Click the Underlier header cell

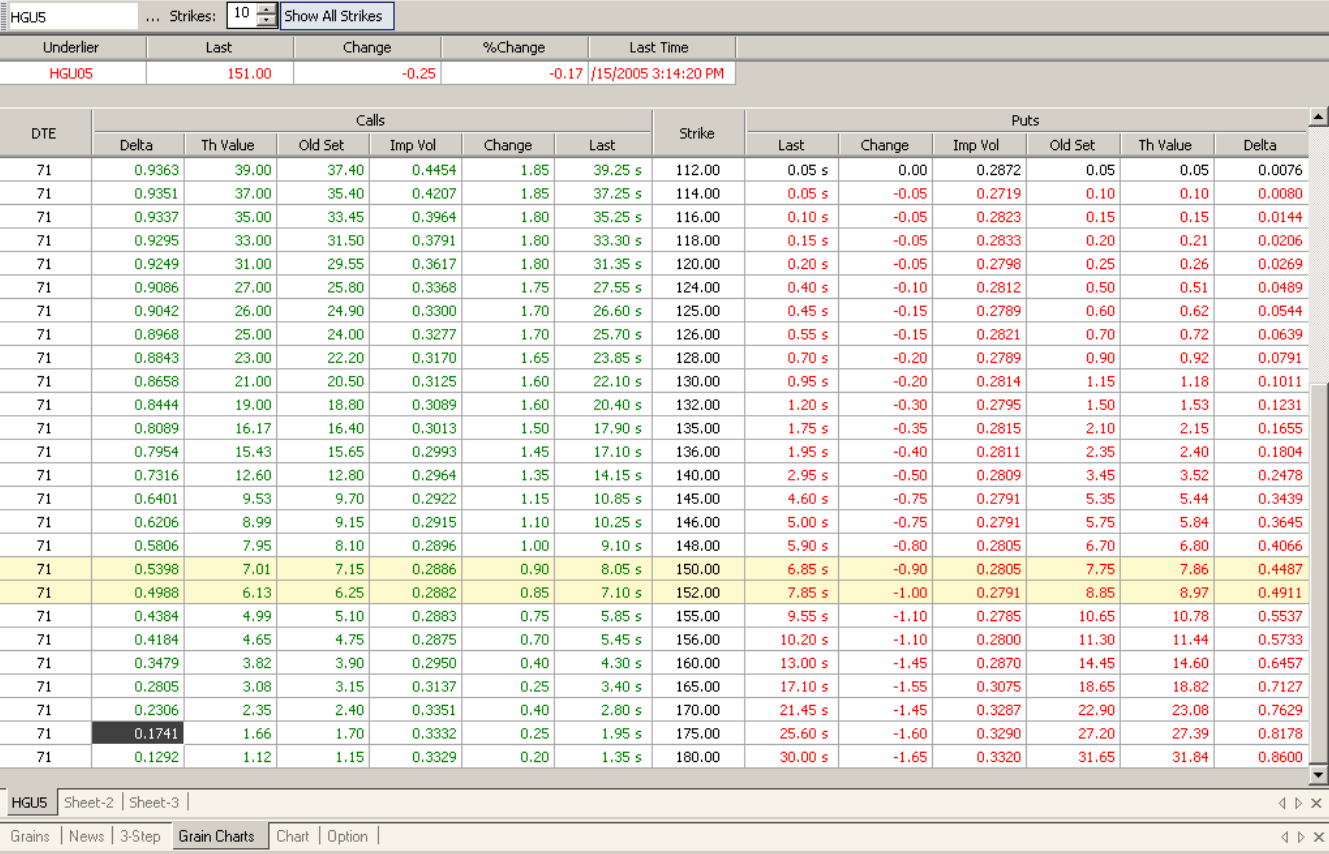tap(72, 47)
